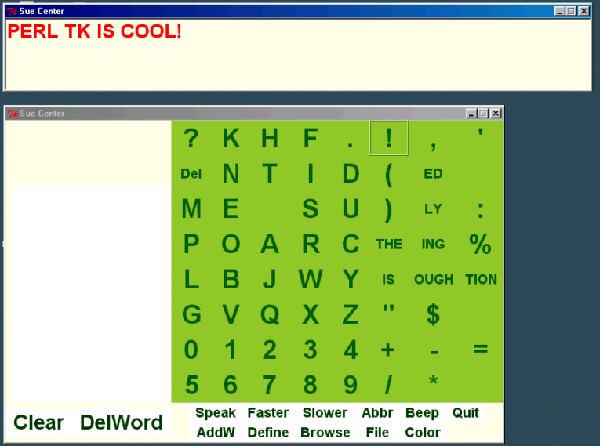The width and height of the screenshot is (600, 446).
Task: Open the Browse command
Action: (325, 433)
